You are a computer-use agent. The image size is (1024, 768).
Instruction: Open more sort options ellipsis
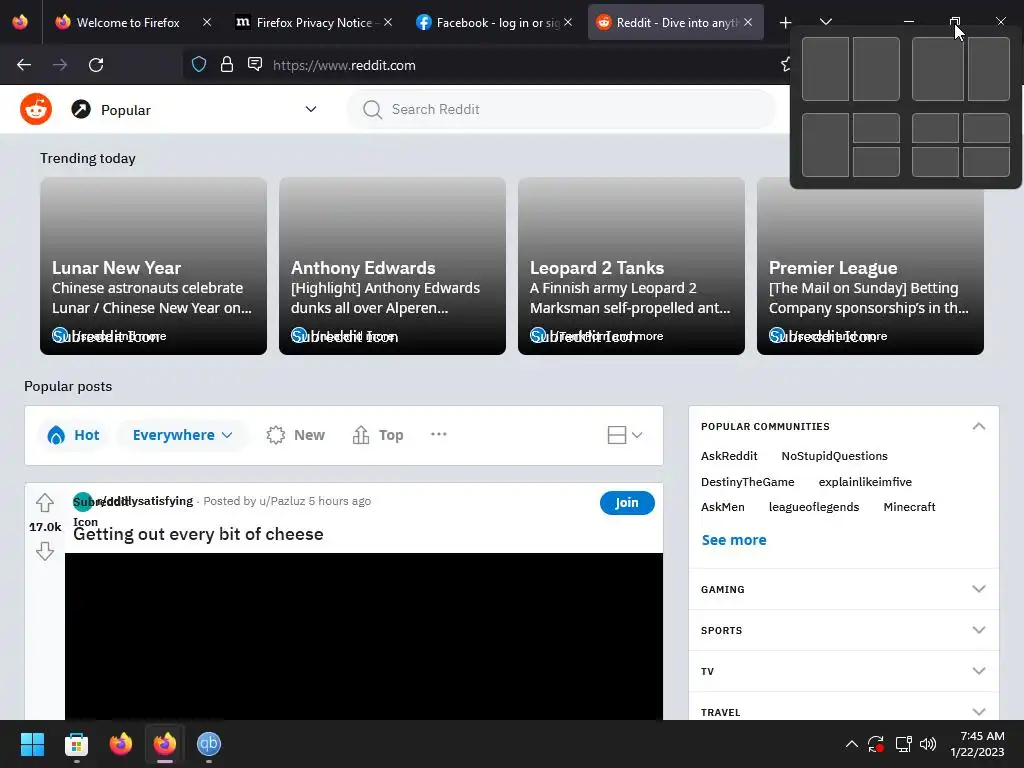(x=439, y=434)
